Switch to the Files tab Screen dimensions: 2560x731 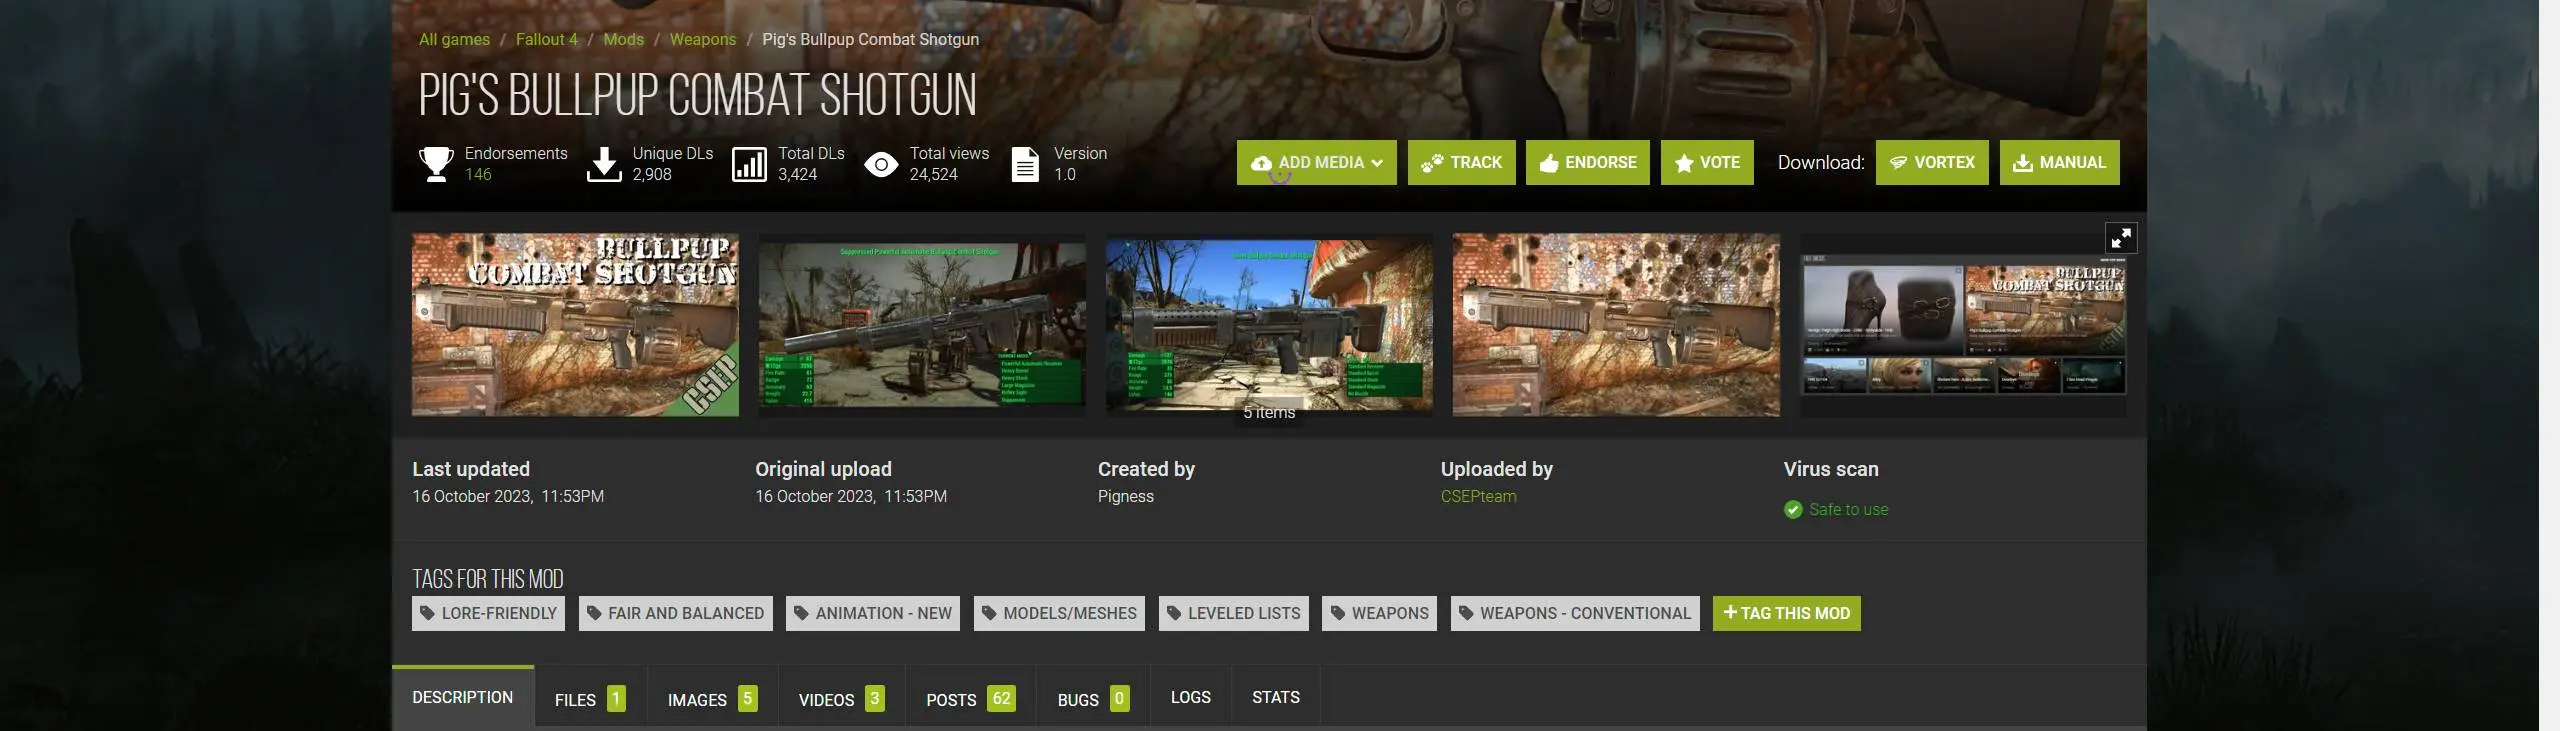[x=590, y=698]
